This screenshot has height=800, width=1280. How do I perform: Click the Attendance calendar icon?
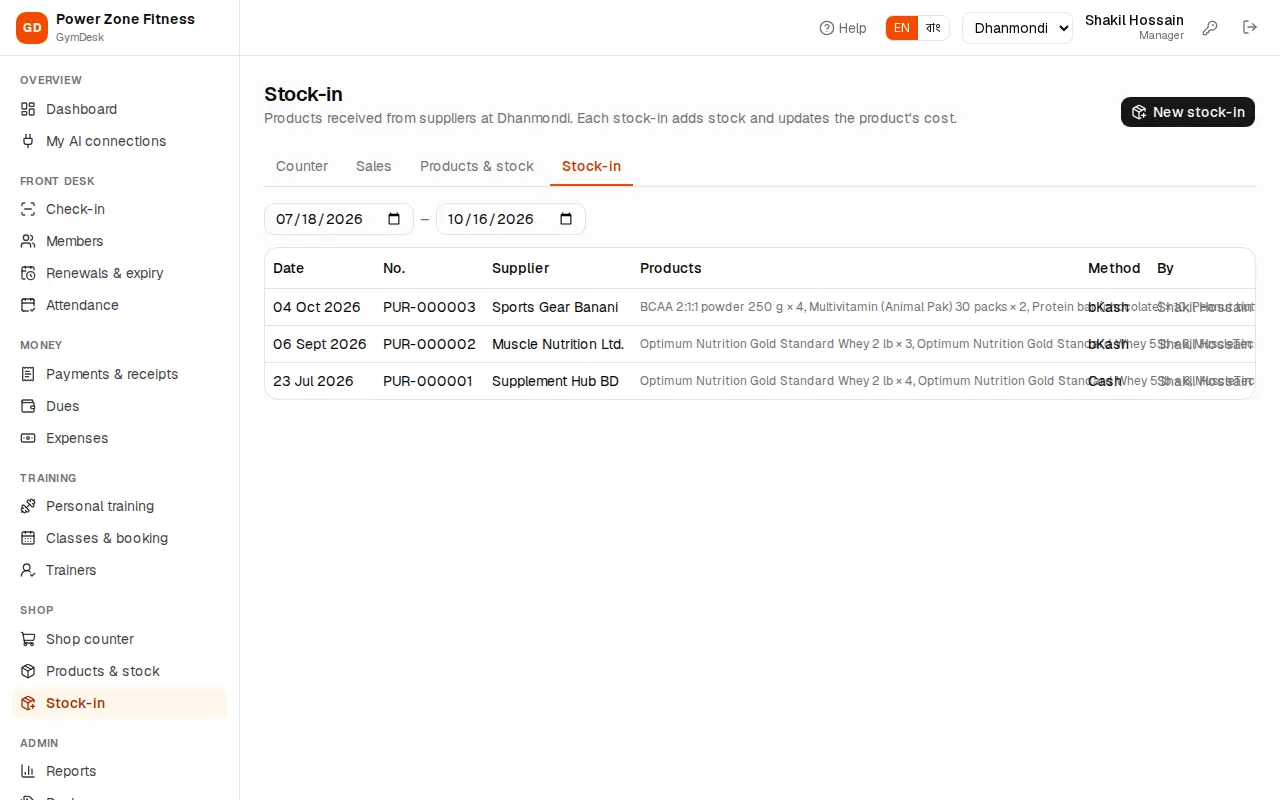(28, 305)
